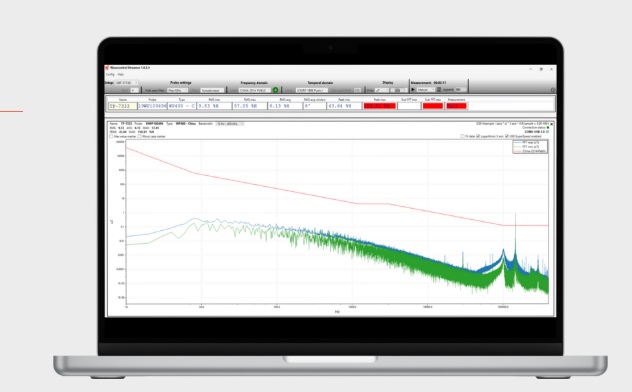Click the green frequency domain add icon
Viewport: 632px width, 392px height.
[276, 90]
